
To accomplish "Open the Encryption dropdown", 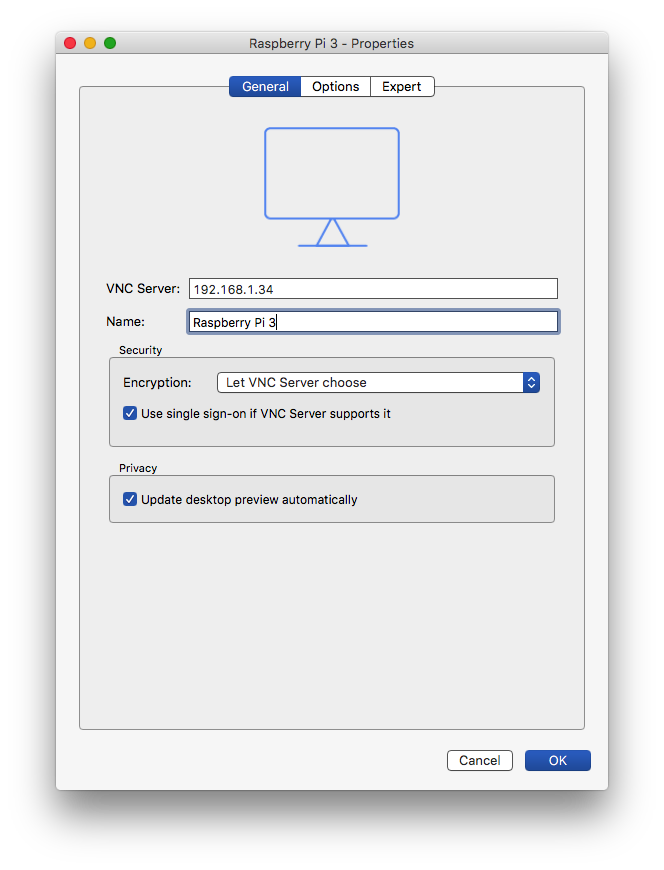I will (x=378, y=382).
